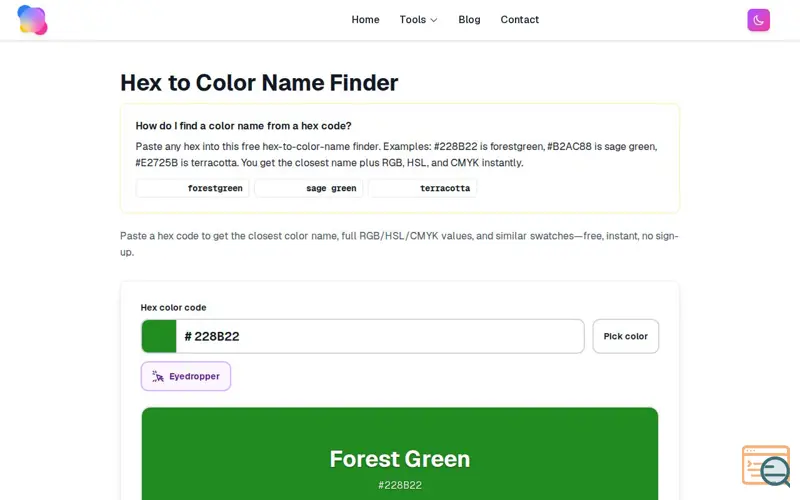Image resolution: width=800 pixels, height=500 pixels.
Task: Click the green swatch beside hex input
Action: [x=159, y=336]
